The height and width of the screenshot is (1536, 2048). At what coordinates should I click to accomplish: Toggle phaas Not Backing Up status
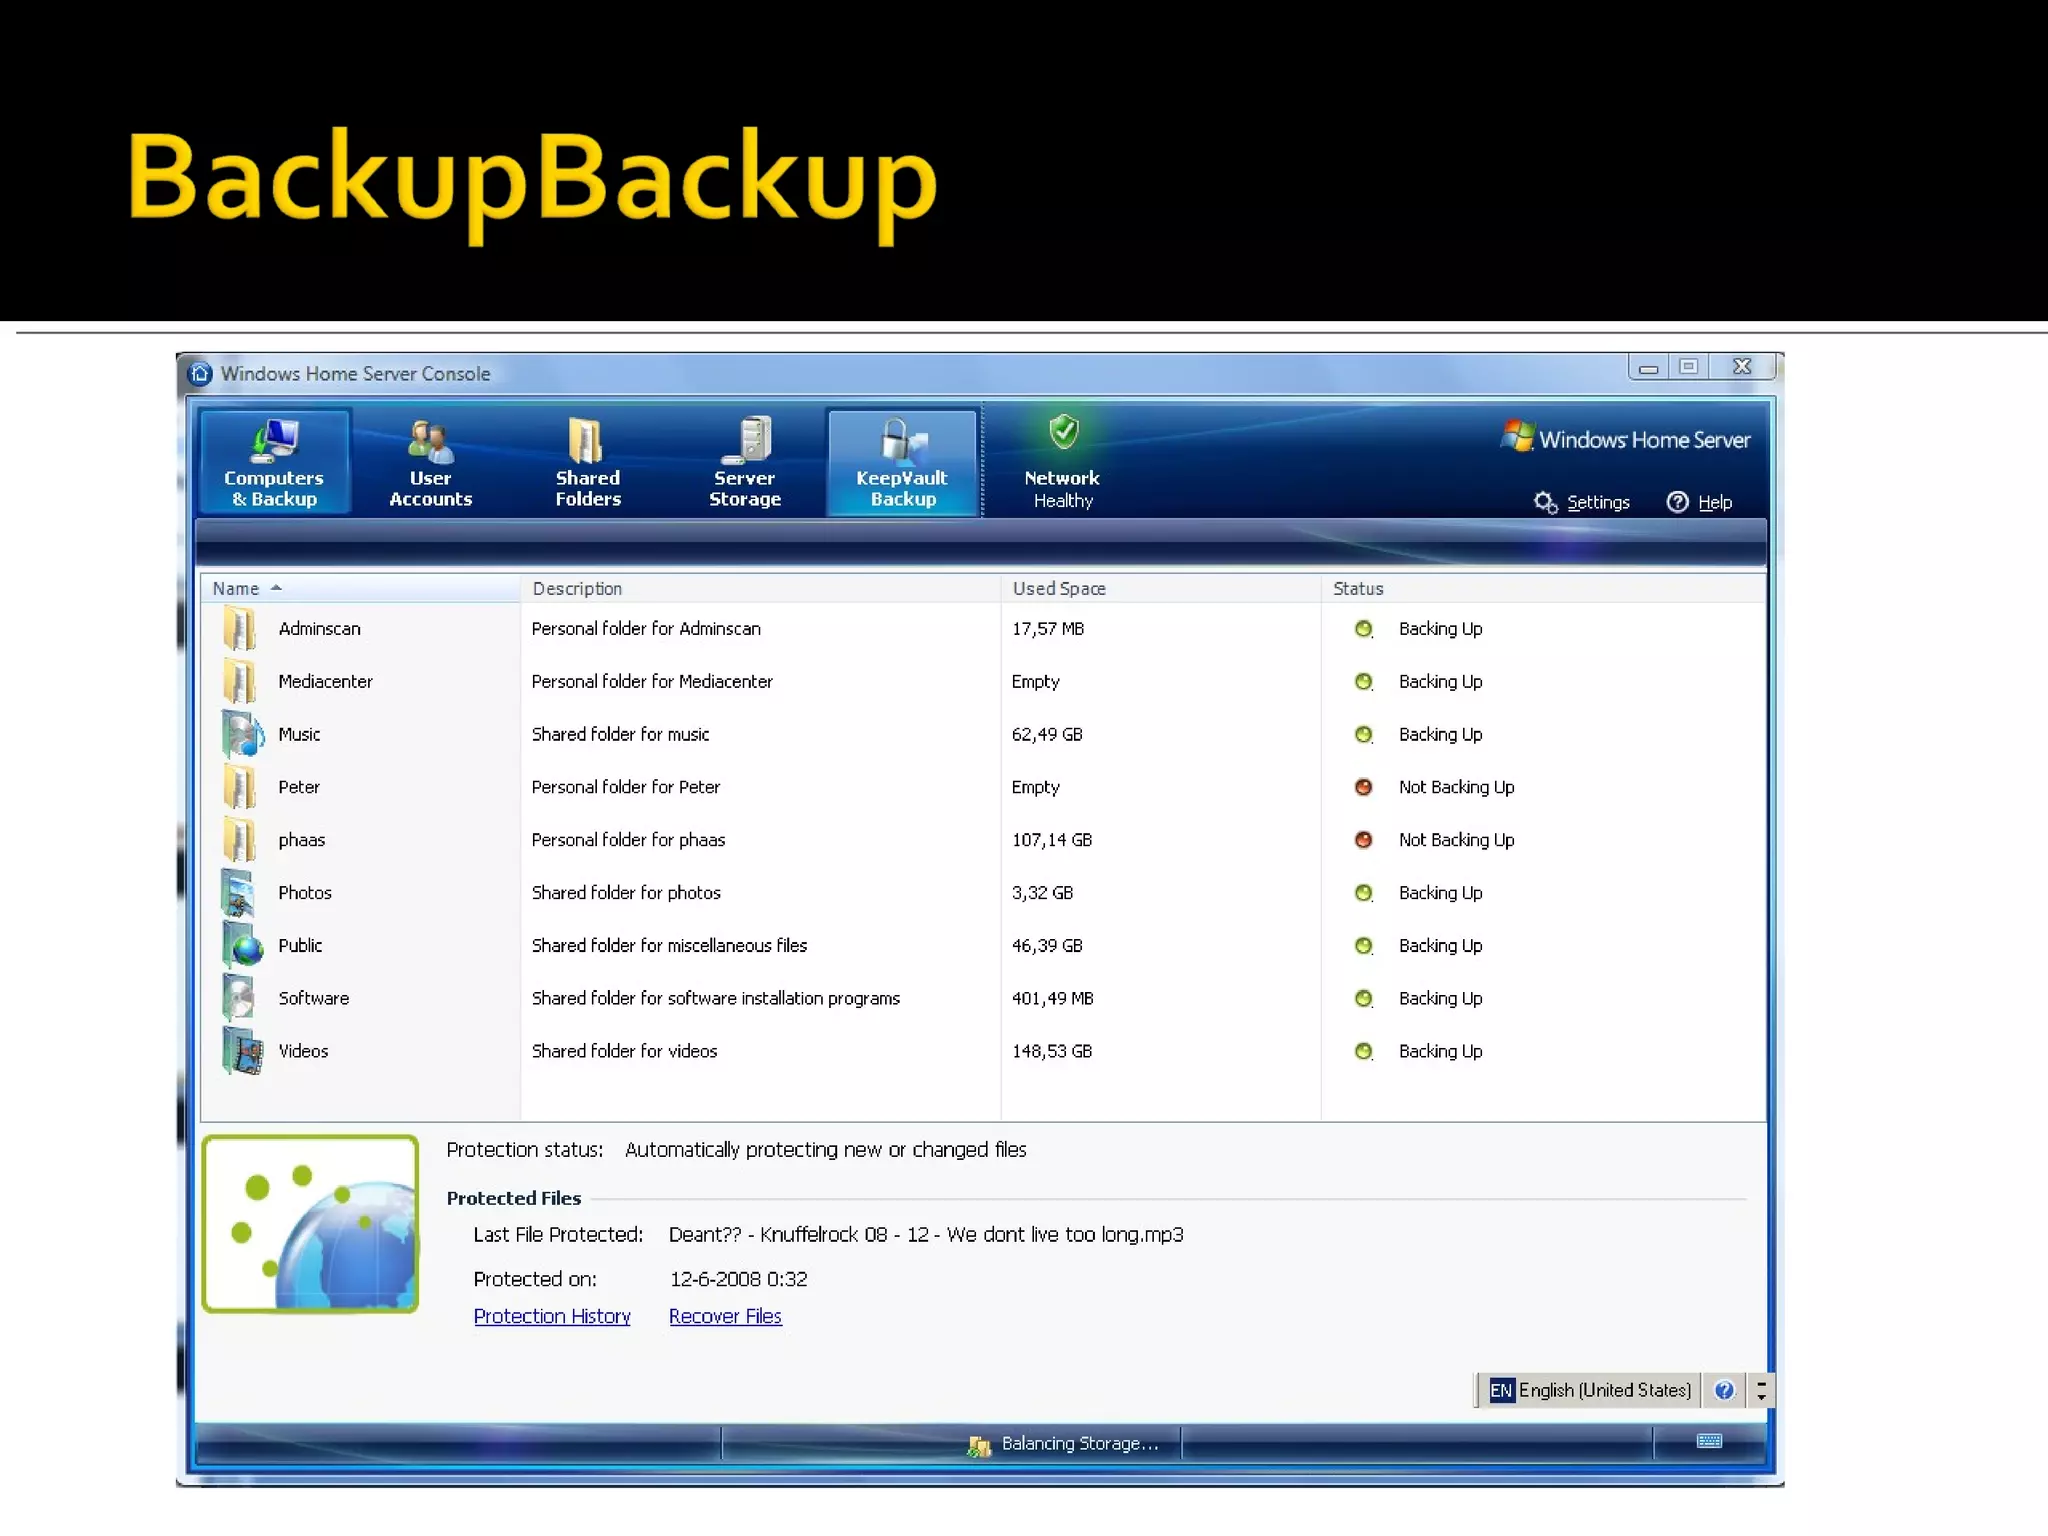pos(1363,840)
